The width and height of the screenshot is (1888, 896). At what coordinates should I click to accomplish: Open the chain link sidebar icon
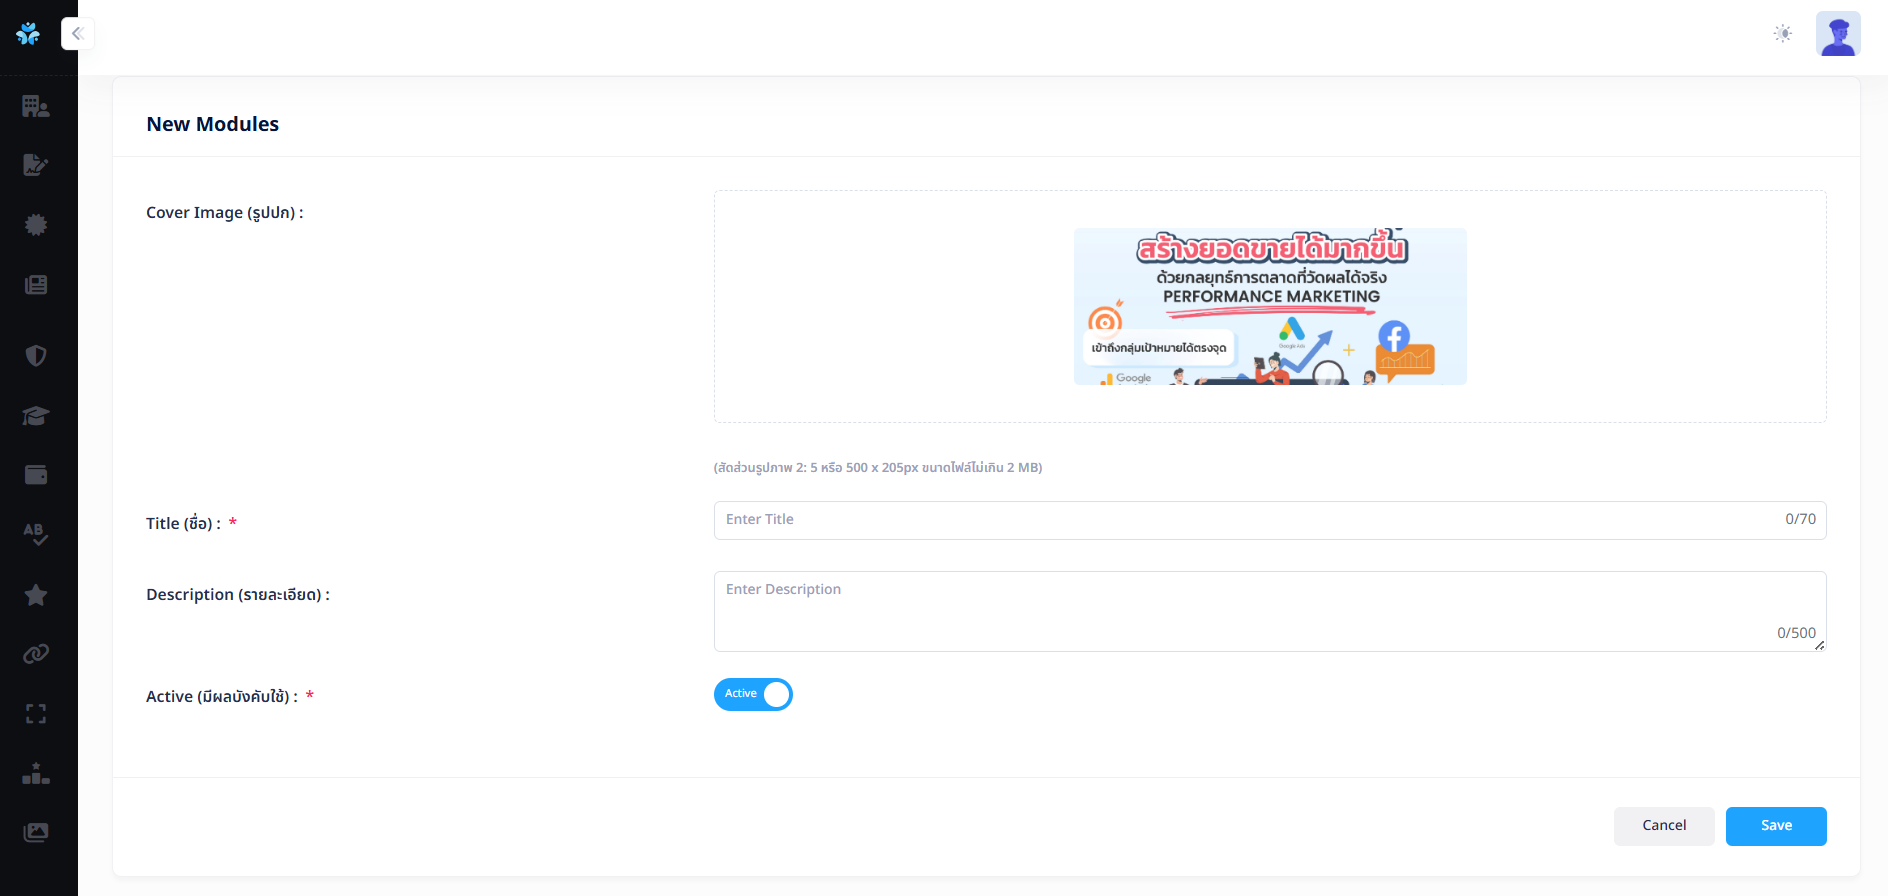point(36,654)
